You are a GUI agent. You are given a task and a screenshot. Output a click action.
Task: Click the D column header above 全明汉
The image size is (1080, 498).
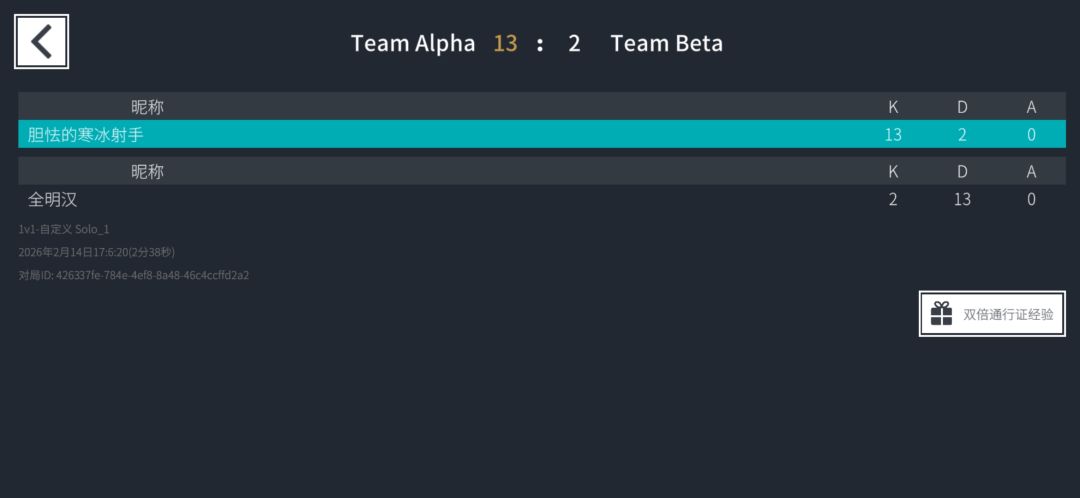(x=962, y=171)
